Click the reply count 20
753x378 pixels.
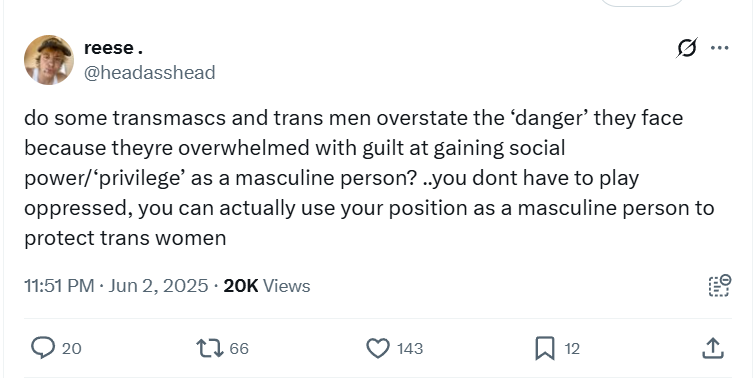click(72, 348)
